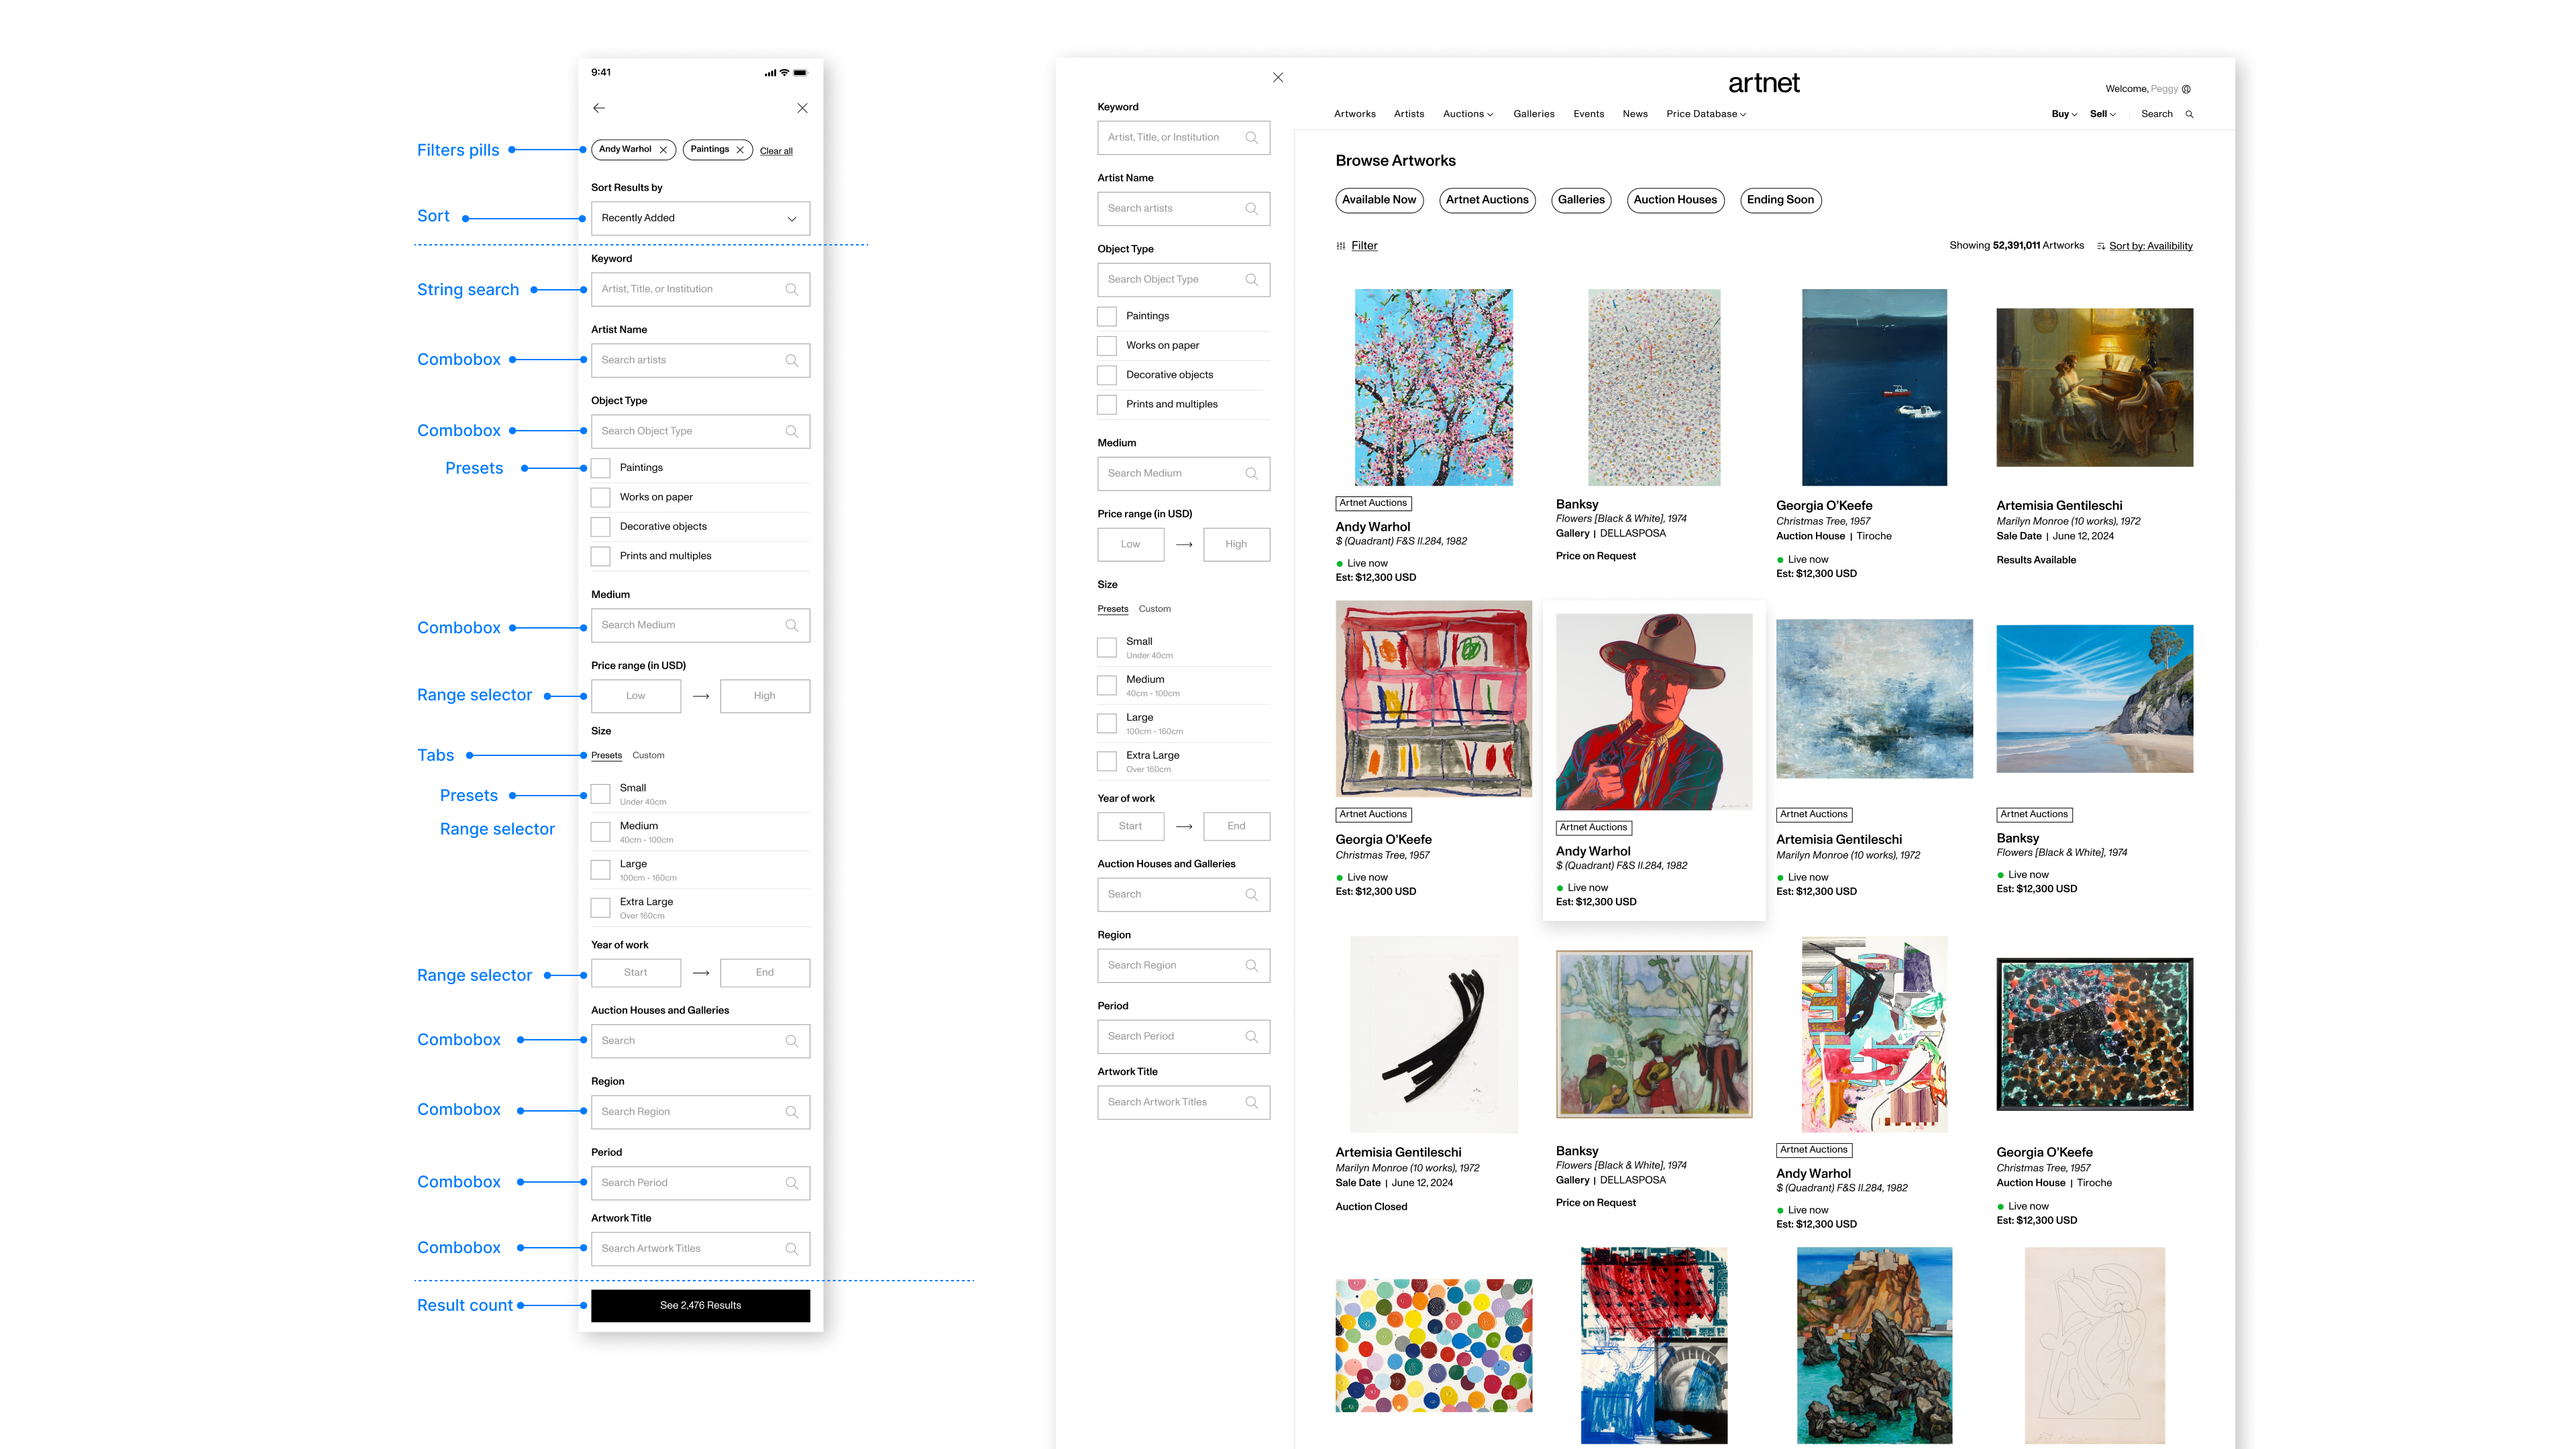Check Decorative objects in mobile panel
This screenshot has width=2576, height=1449.
click(x=601, y=527)
